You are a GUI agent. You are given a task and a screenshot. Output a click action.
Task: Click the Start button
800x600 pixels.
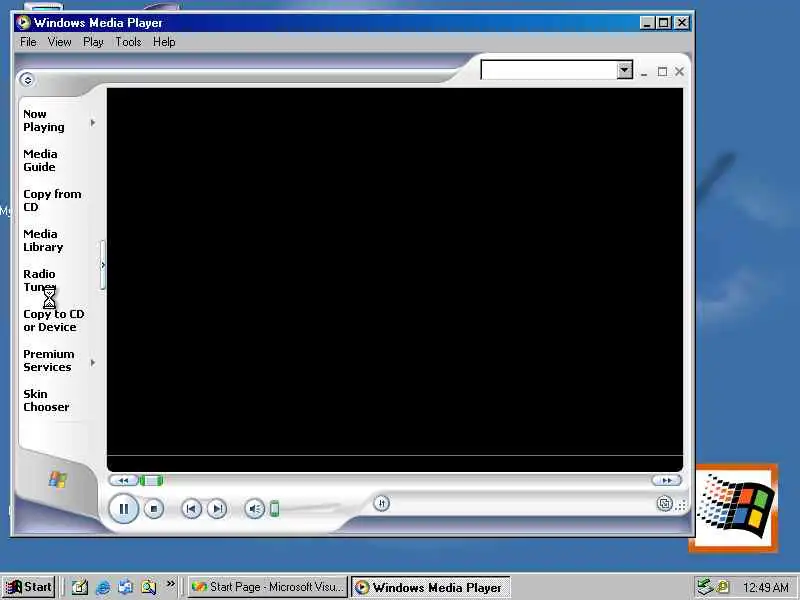tap(29, 587)
